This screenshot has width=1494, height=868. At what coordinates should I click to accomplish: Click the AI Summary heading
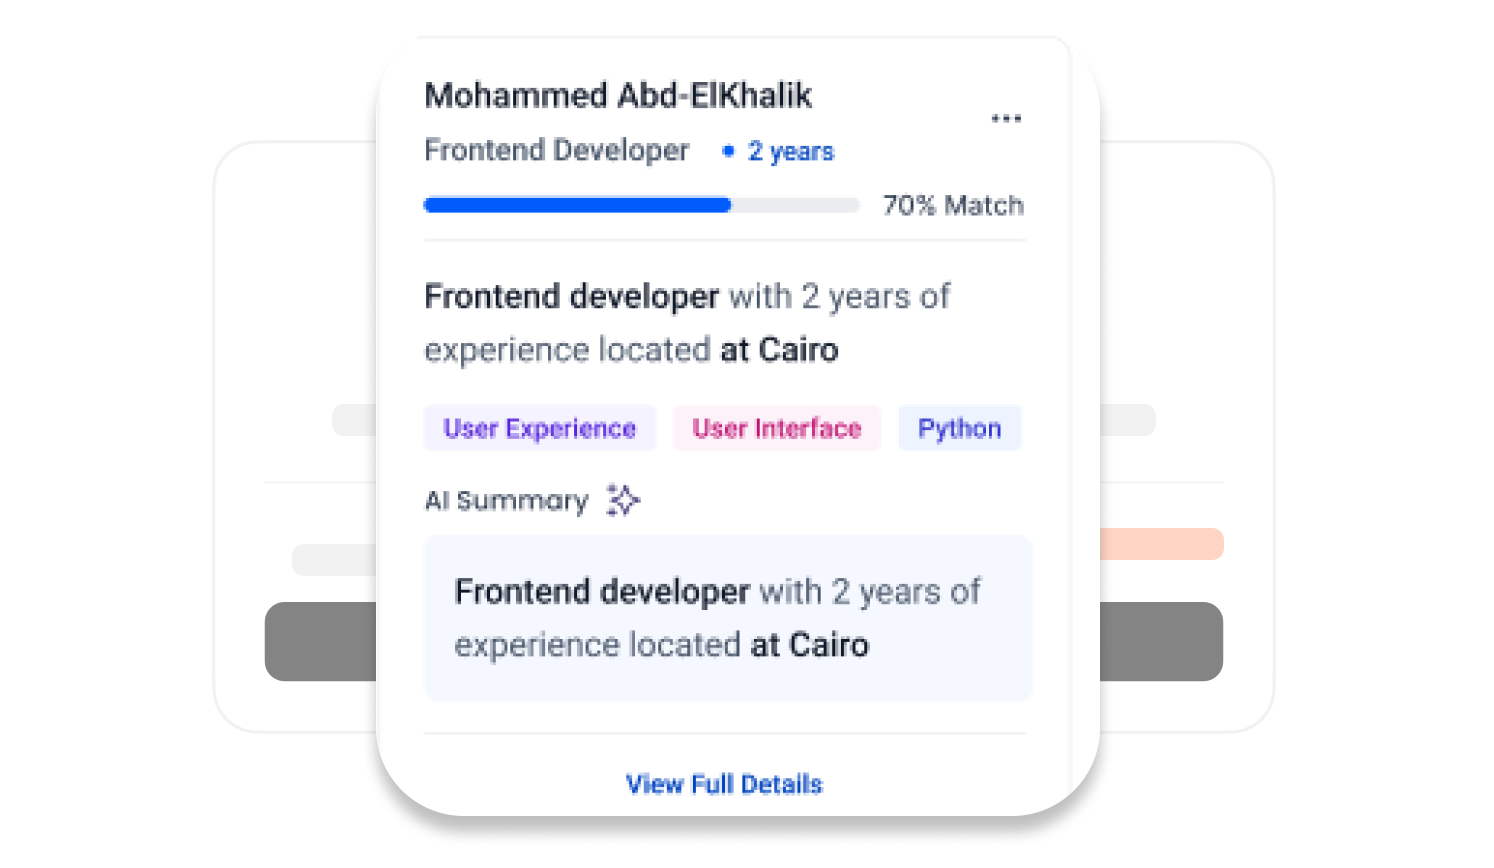click(507, 501)
